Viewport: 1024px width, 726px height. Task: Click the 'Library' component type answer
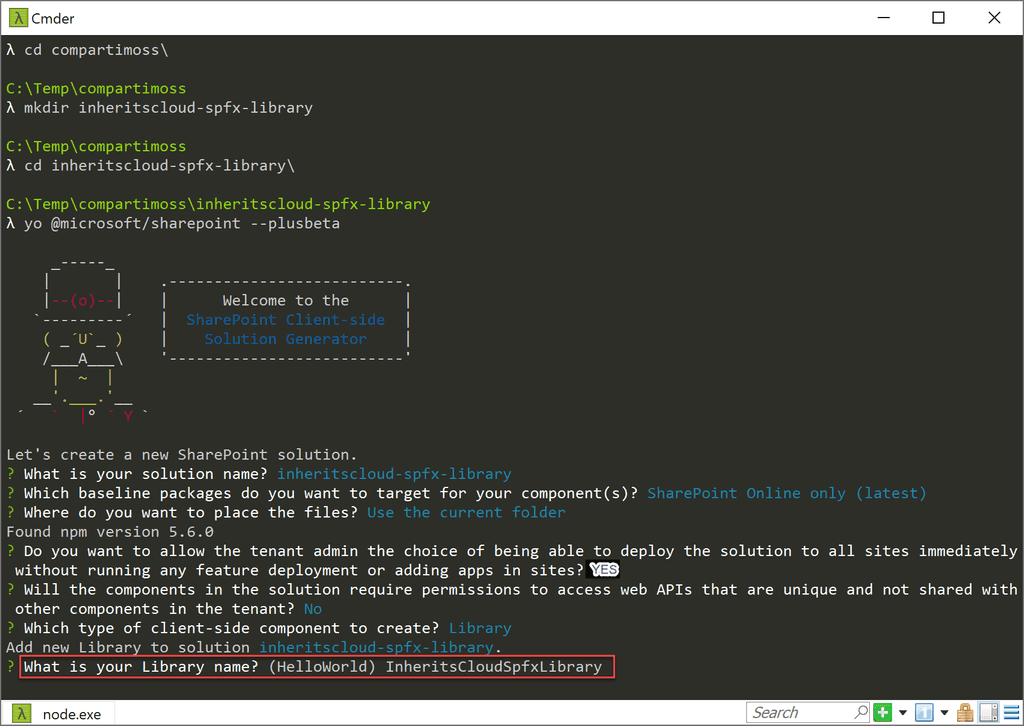click(480, 628)
